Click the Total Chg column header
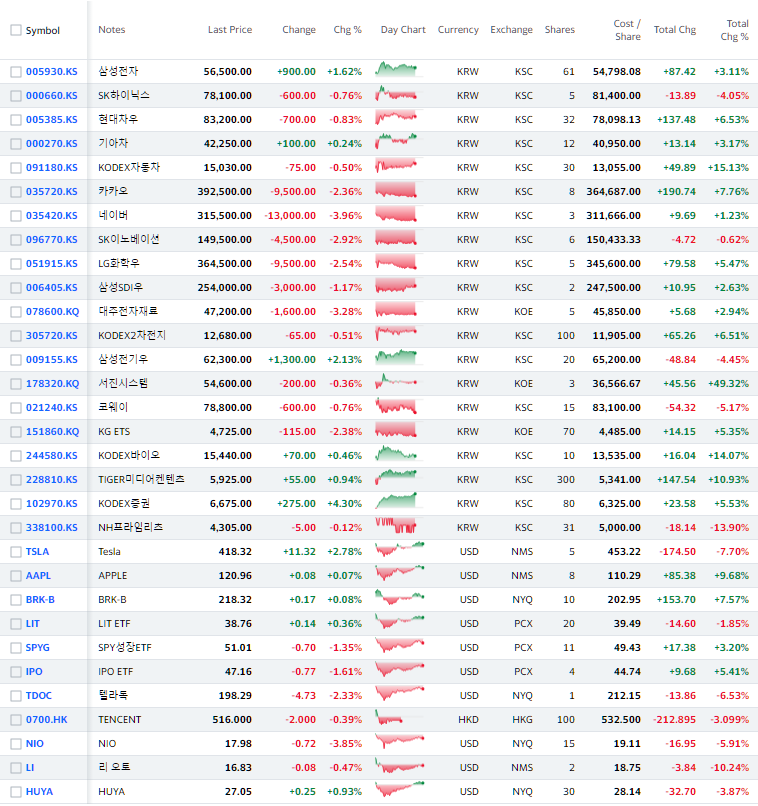 tap(675, 30)
